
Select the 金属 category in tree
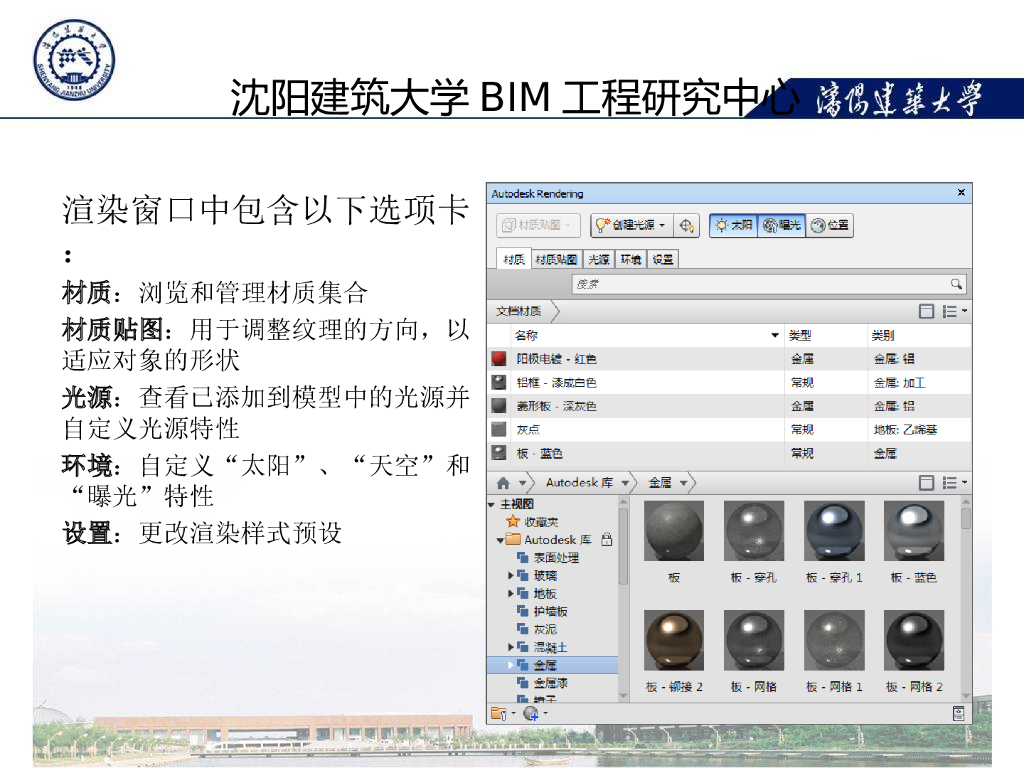coord(552,665)
